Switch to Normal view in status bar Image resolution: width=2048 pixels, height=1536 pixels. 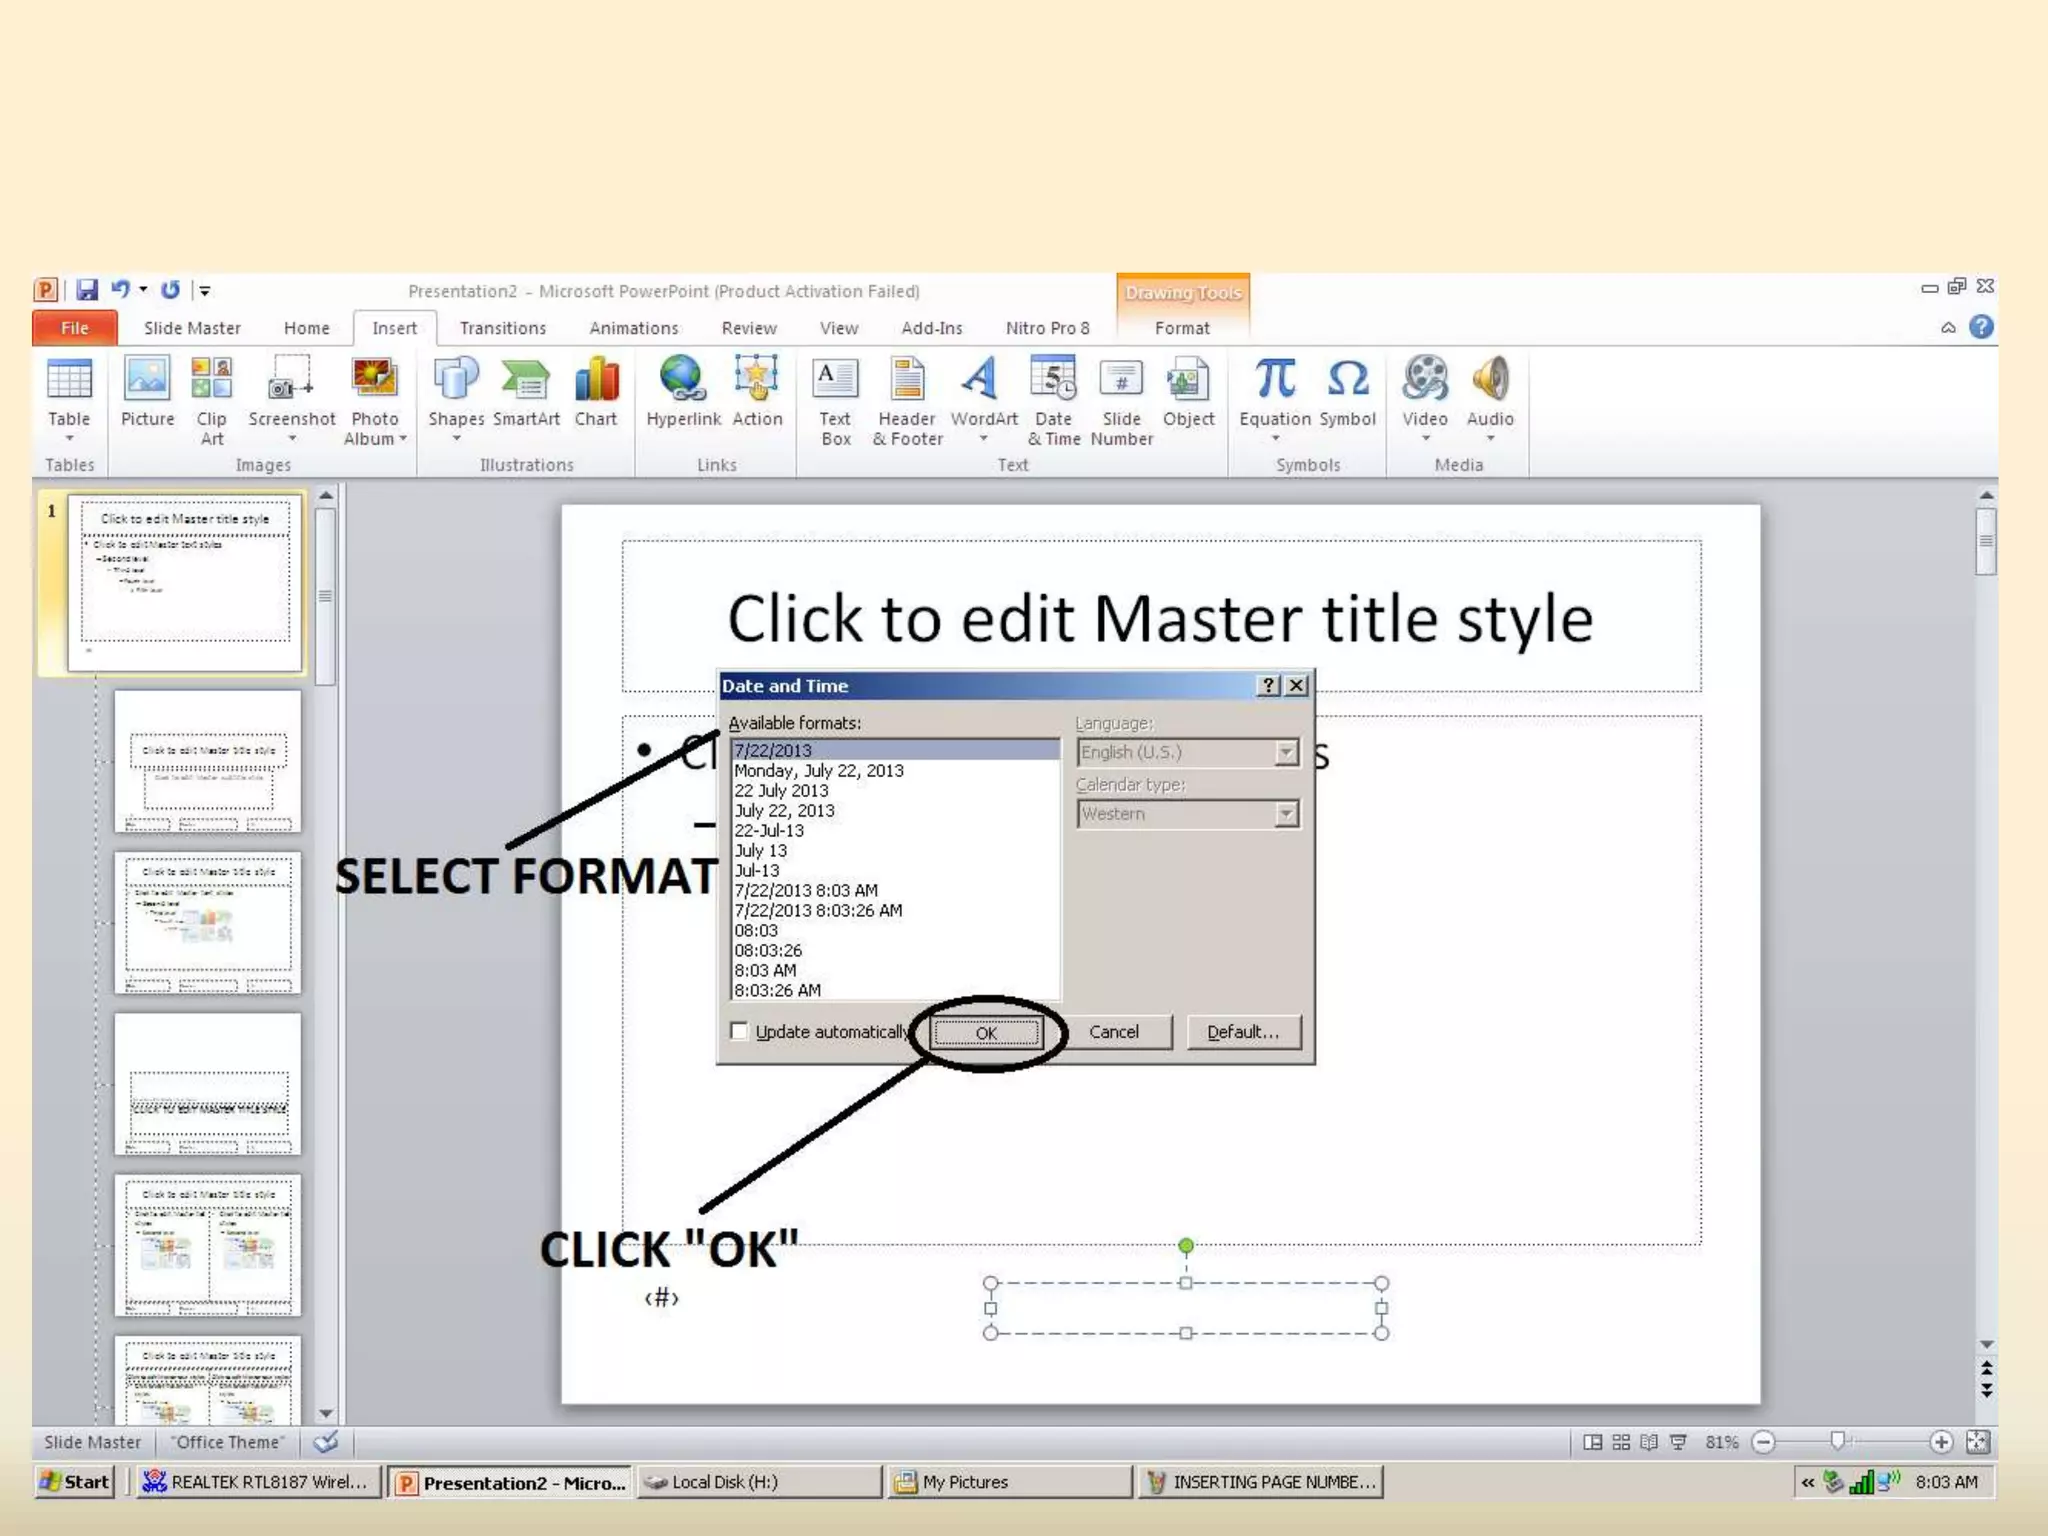(1593, 1442)
